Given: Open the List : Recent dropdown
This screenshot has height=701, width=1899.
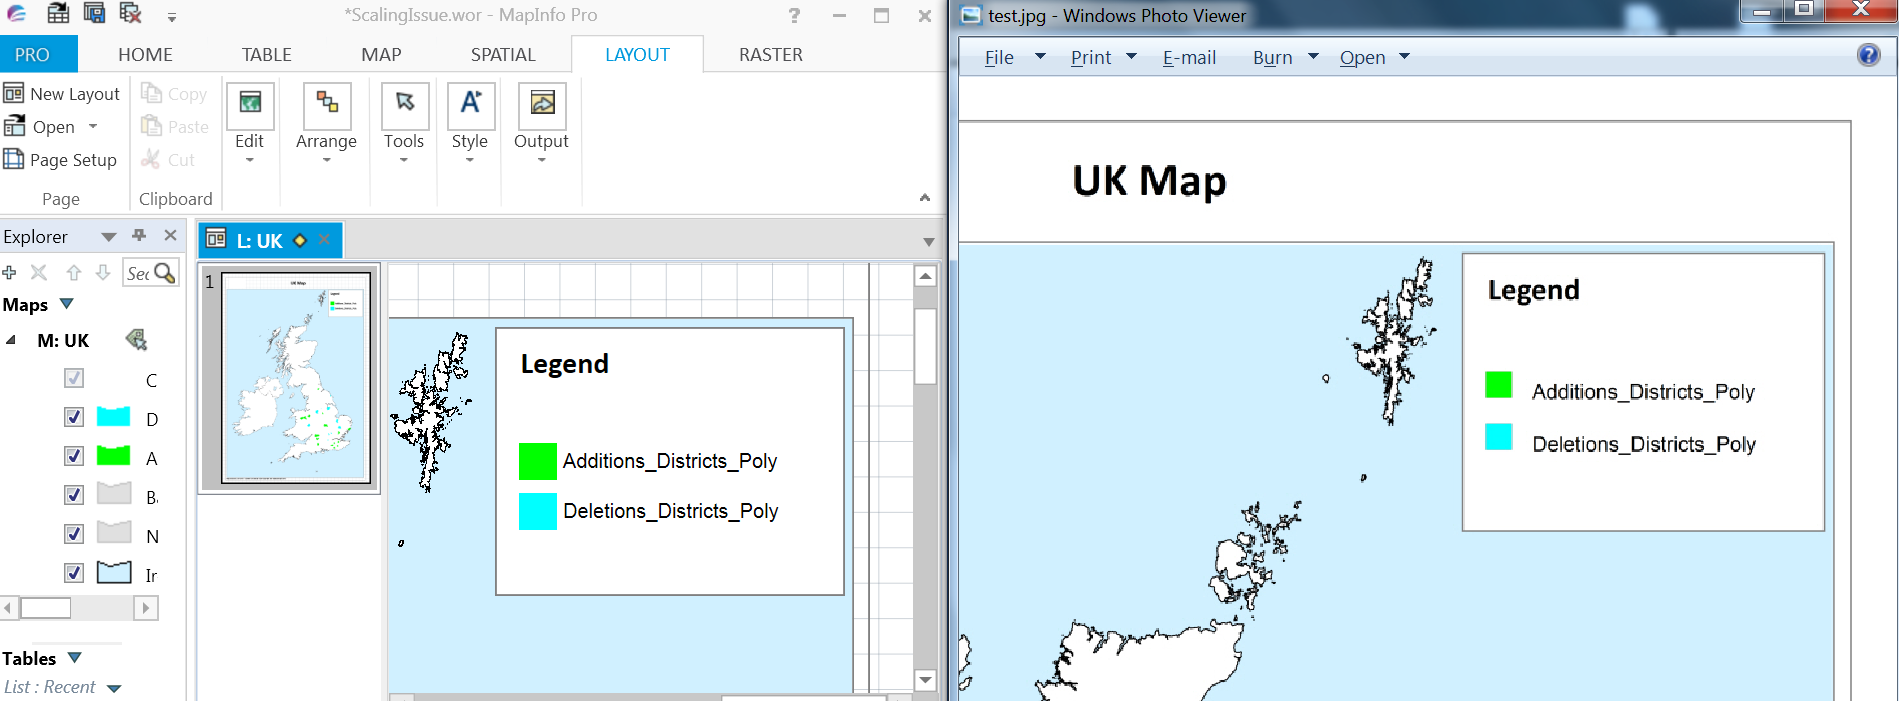Looking at the screenshot, I should point(114,688).
